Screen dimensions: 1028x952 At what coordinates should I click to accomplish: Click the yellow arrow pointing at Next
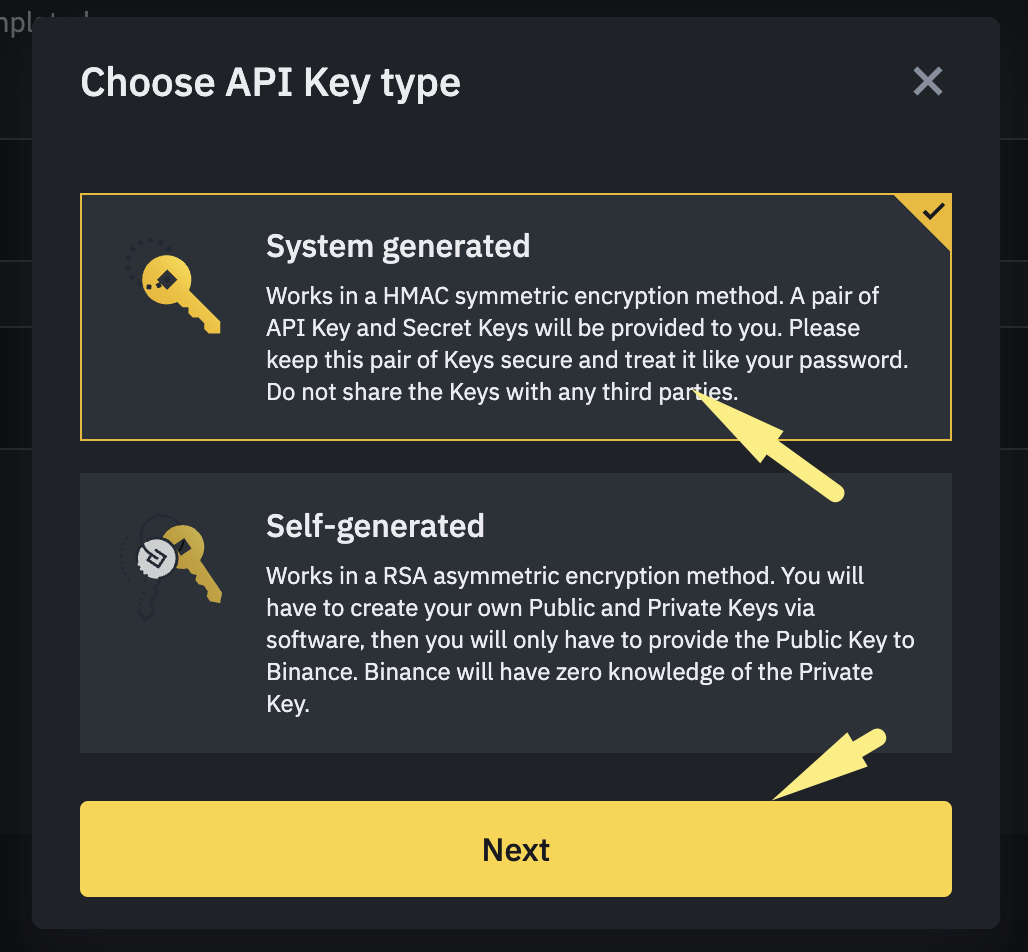coord(829,766)
